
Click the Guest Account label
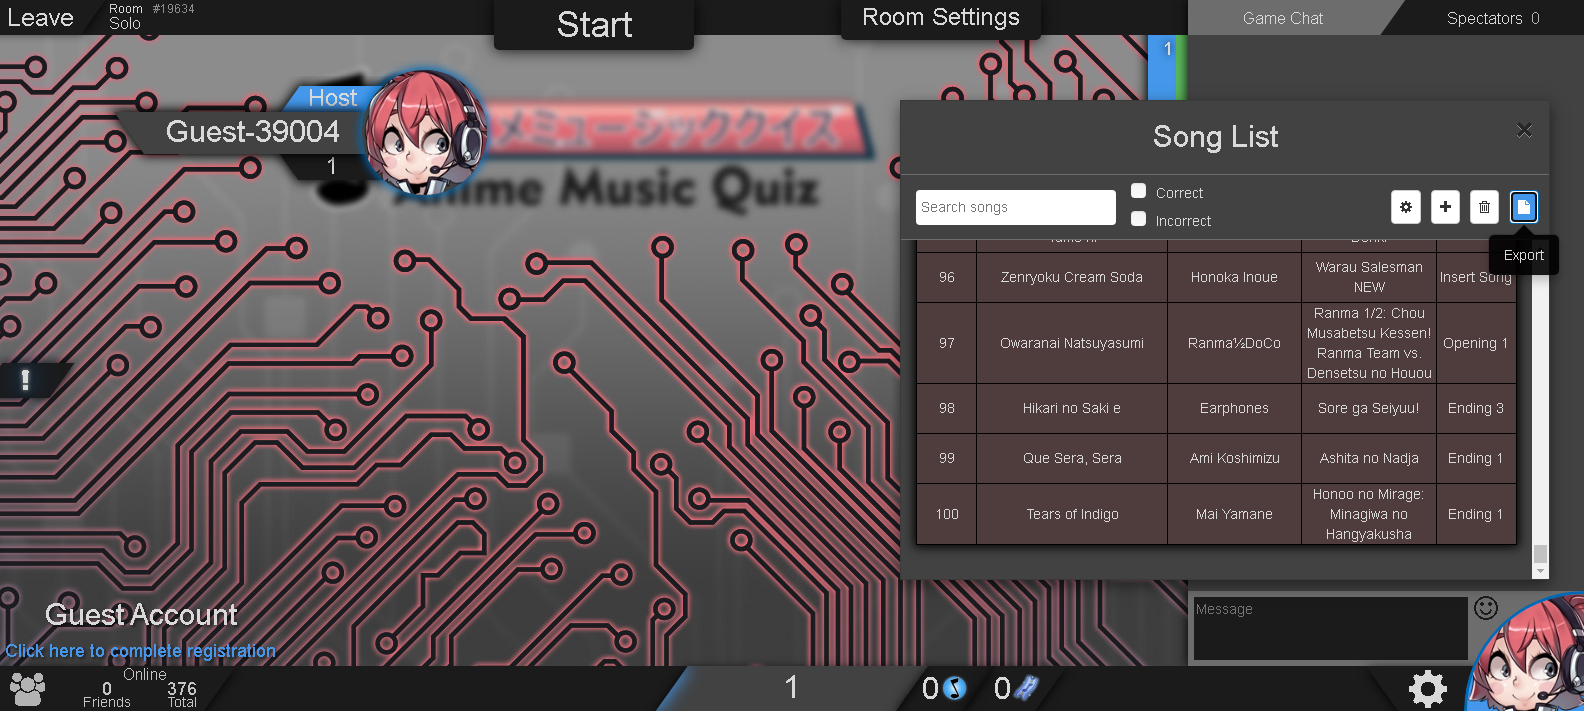pos(141,615)
